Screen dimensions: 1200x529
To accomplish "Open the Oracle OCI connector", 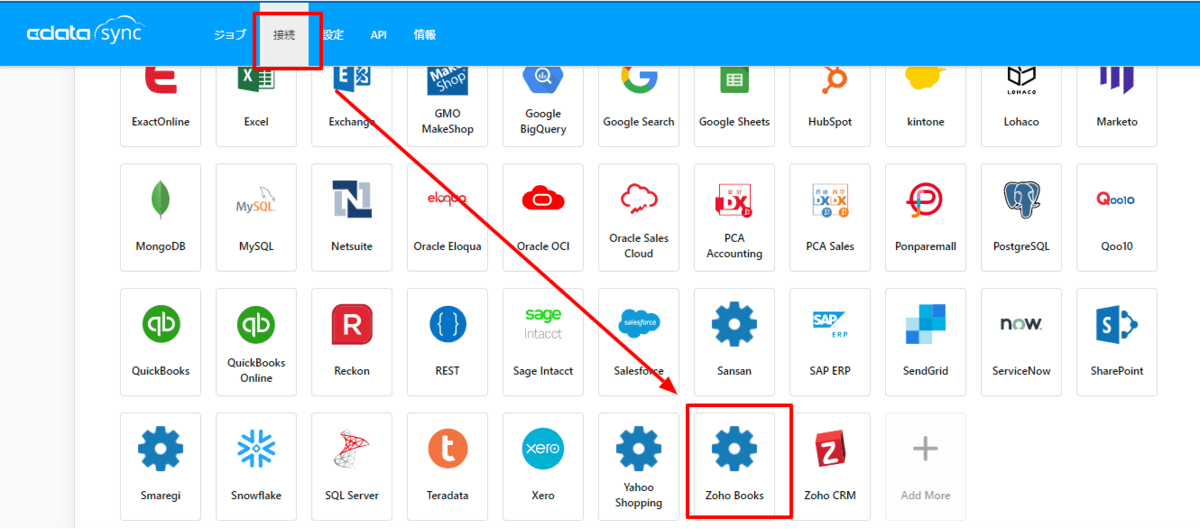I will [x=543, y=217].
